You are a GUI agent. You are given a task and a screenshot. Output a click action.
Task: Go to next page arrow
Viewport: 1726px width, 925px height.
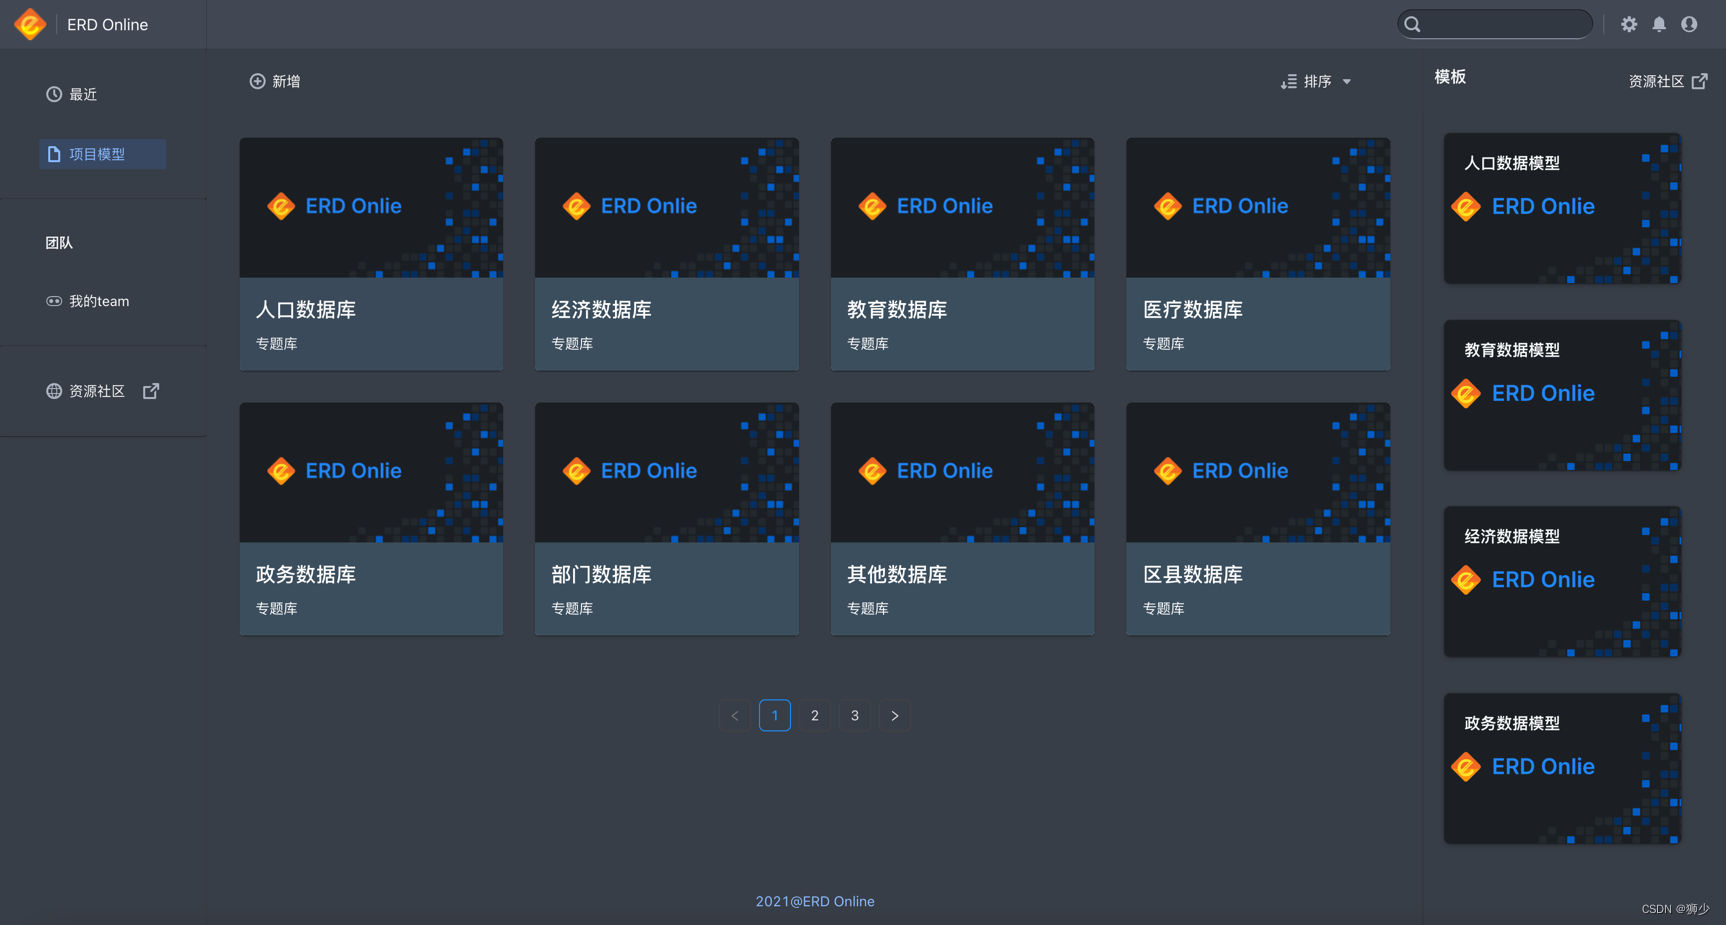(895, 715)
